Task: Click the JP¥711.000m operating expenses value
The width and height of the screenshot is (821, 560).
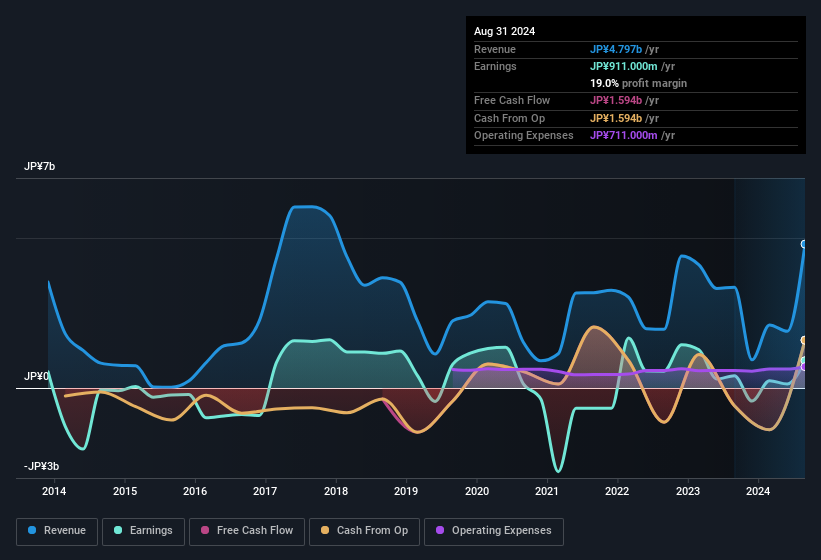Action: tap(624, 136)
